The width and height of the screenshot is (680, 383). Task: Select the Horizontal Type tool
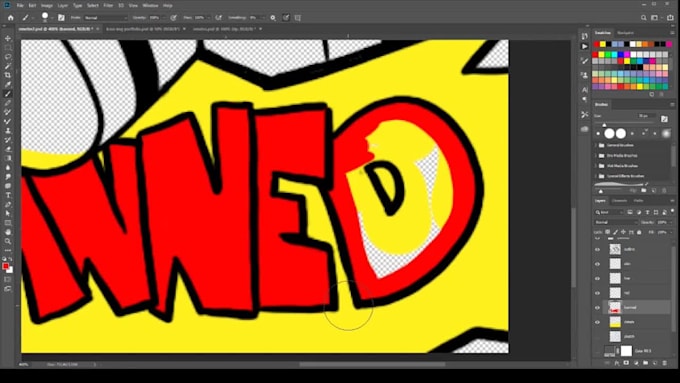[x=8, y=195]
